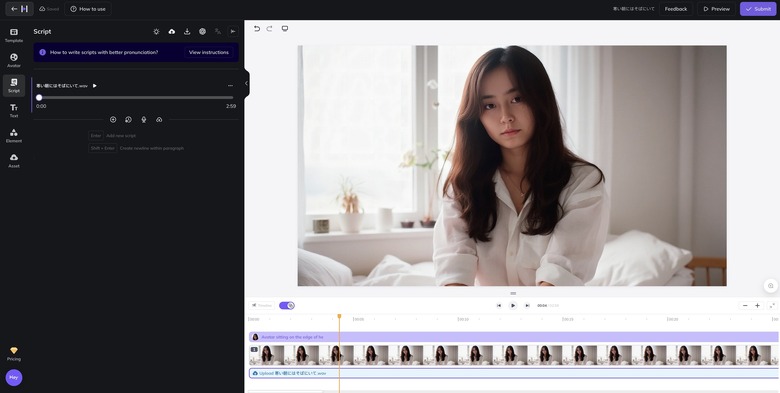780x393 pixels.
Task: Select the Script panel in sidebar
Action: click(x=14, y=86)
